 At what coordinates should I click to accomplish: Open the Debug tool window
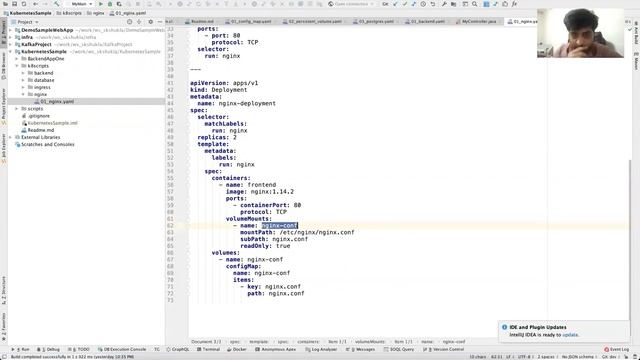point(49,349)
